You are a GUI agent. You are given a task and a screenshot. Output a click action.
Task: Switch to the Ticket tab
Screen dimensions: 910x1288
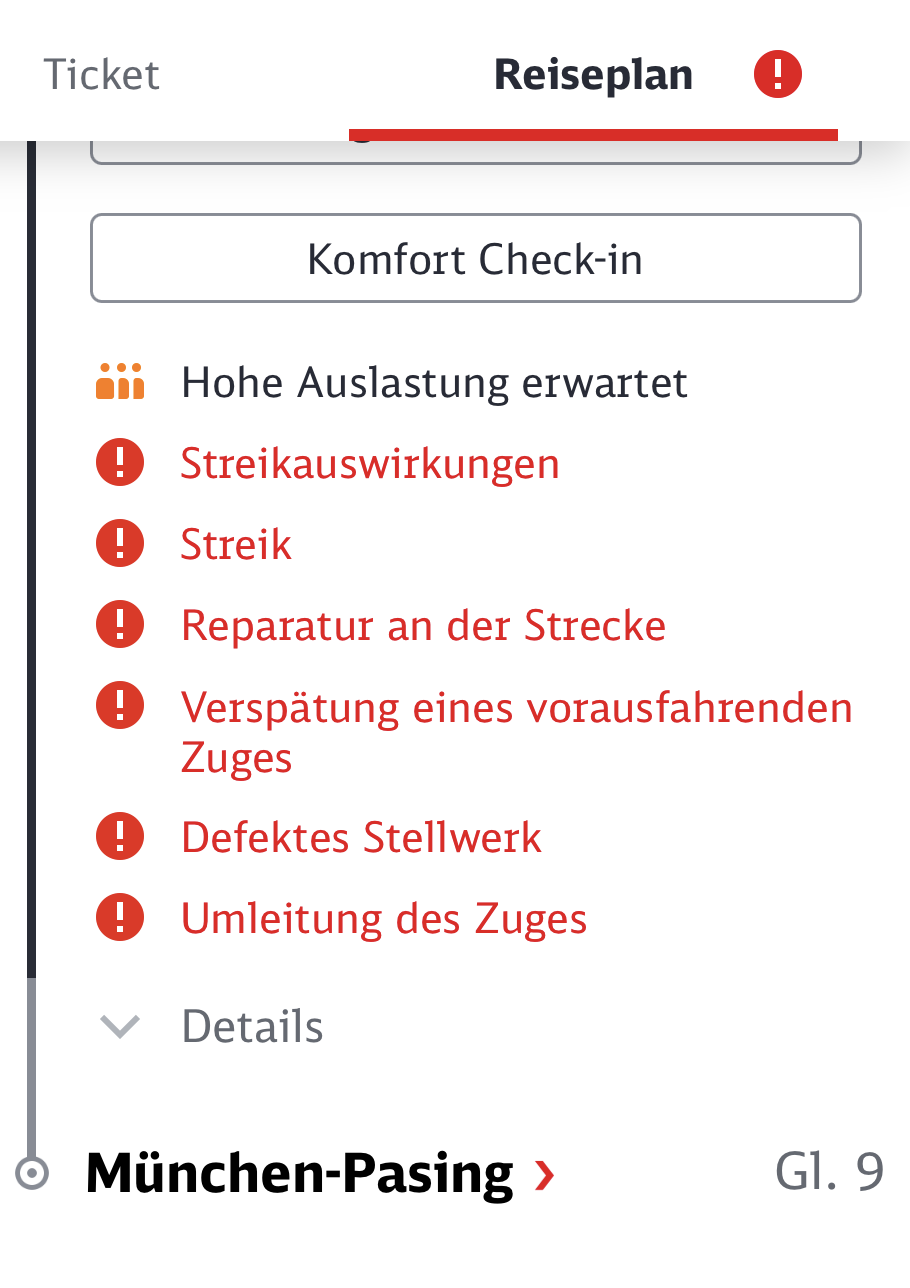click(101, 75)
